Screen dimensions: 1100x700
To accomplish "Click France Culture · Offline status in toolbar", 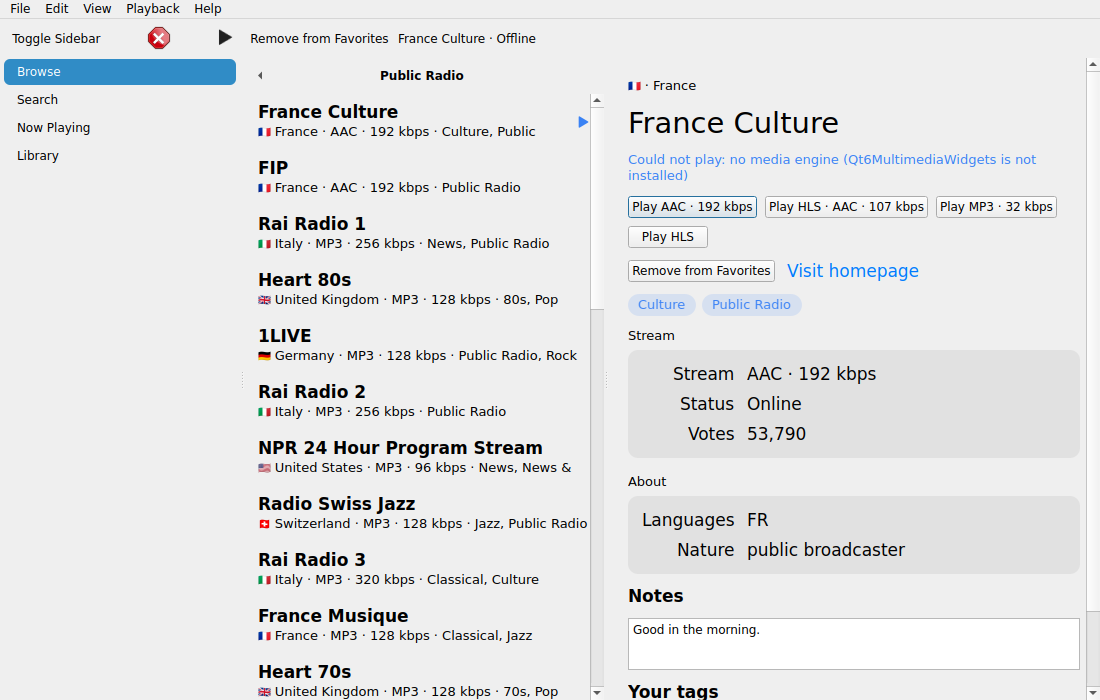I will pos(467,39).
